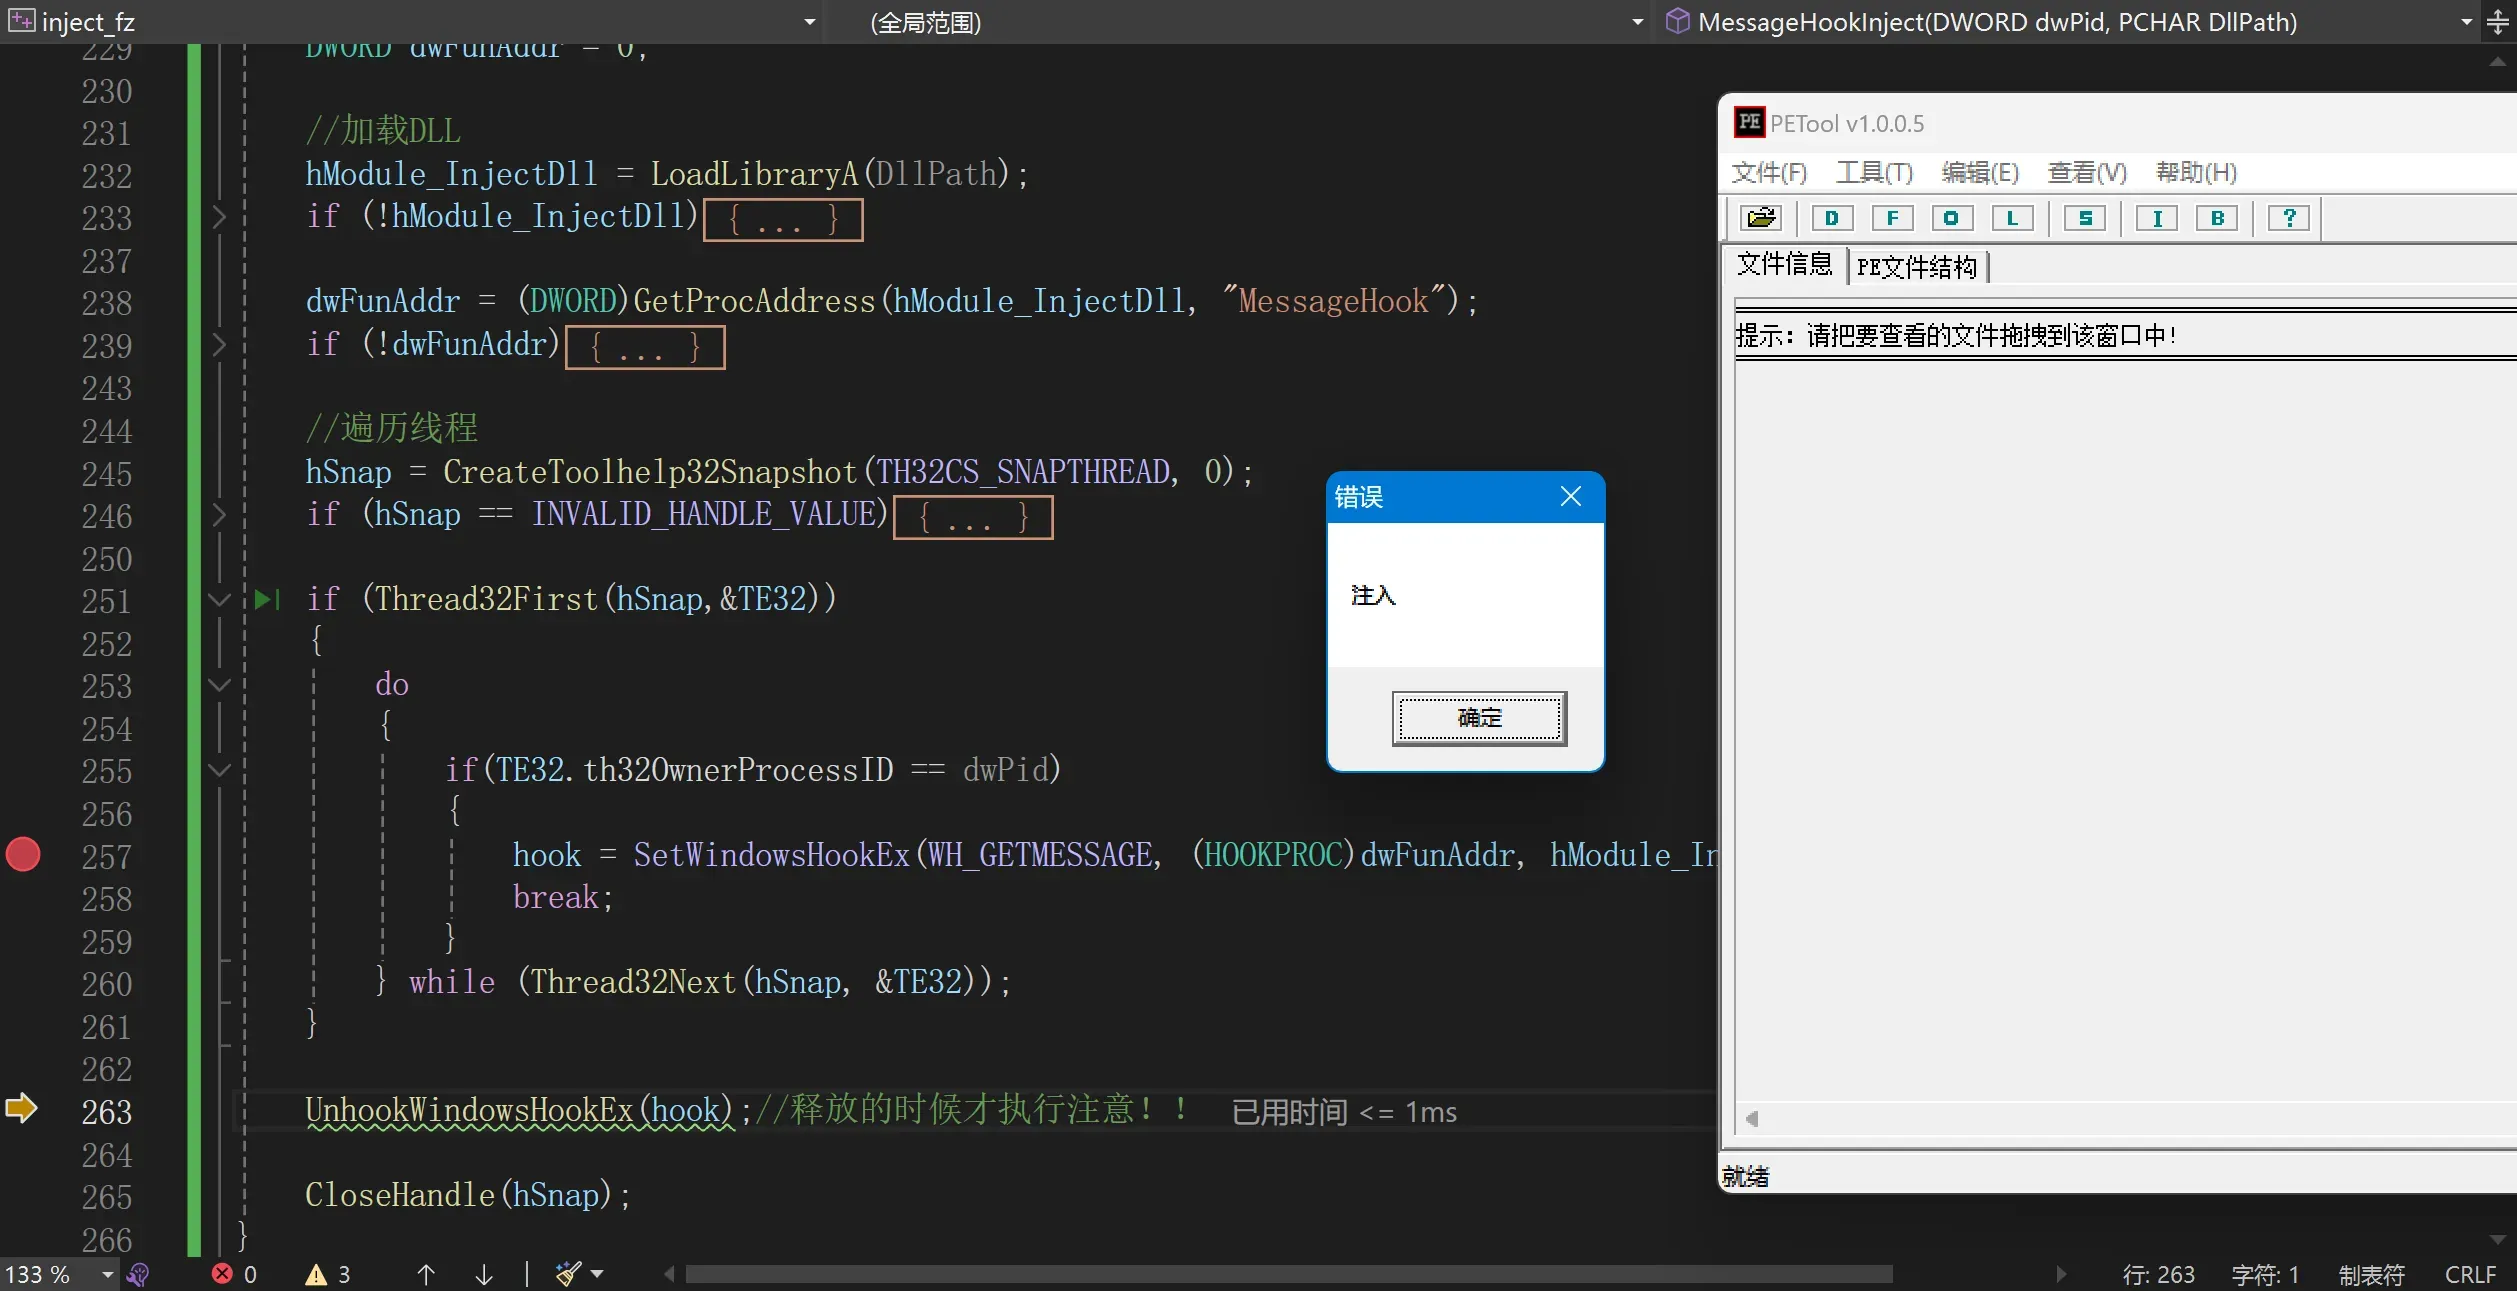Click the open file icon in PETool toolbar
Screen dimensions: 2517x1291
pyautogui.click(x=1761, y=218)
